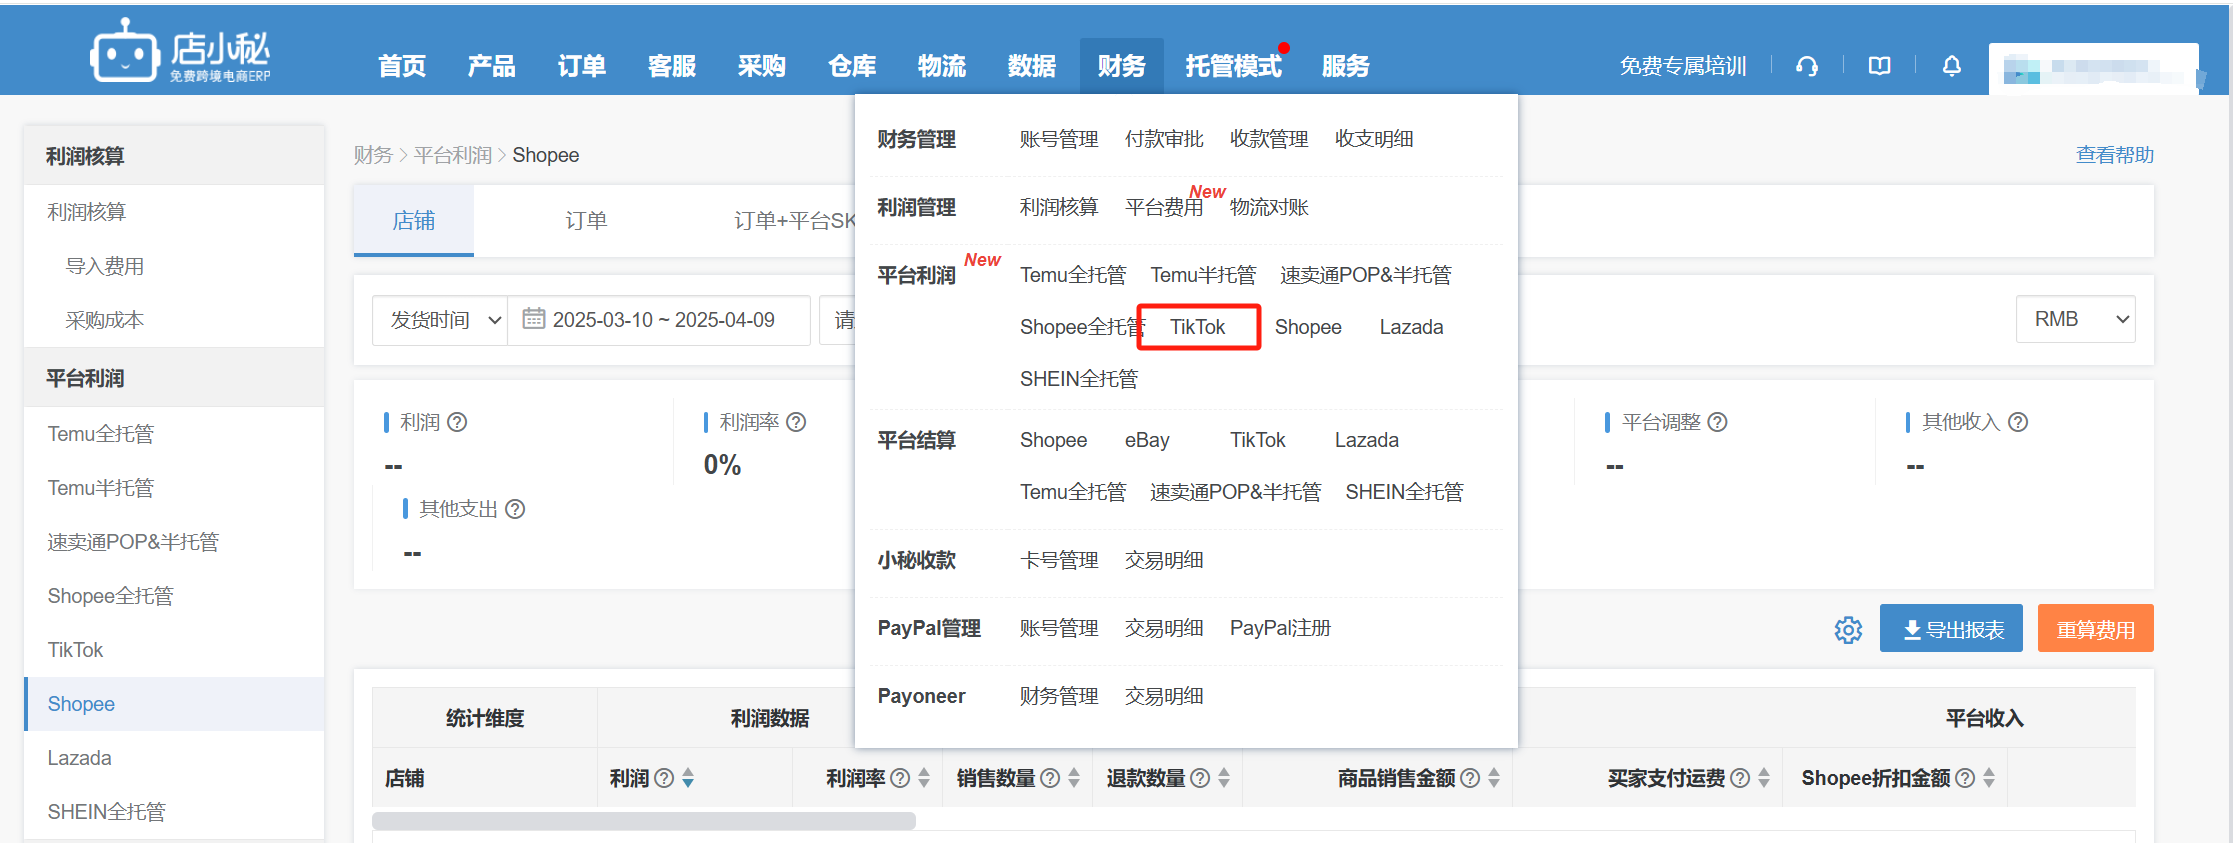2233x843 pixels.
Task: Click help icon in 销售数量 table header
Action: click(1050, 778)
